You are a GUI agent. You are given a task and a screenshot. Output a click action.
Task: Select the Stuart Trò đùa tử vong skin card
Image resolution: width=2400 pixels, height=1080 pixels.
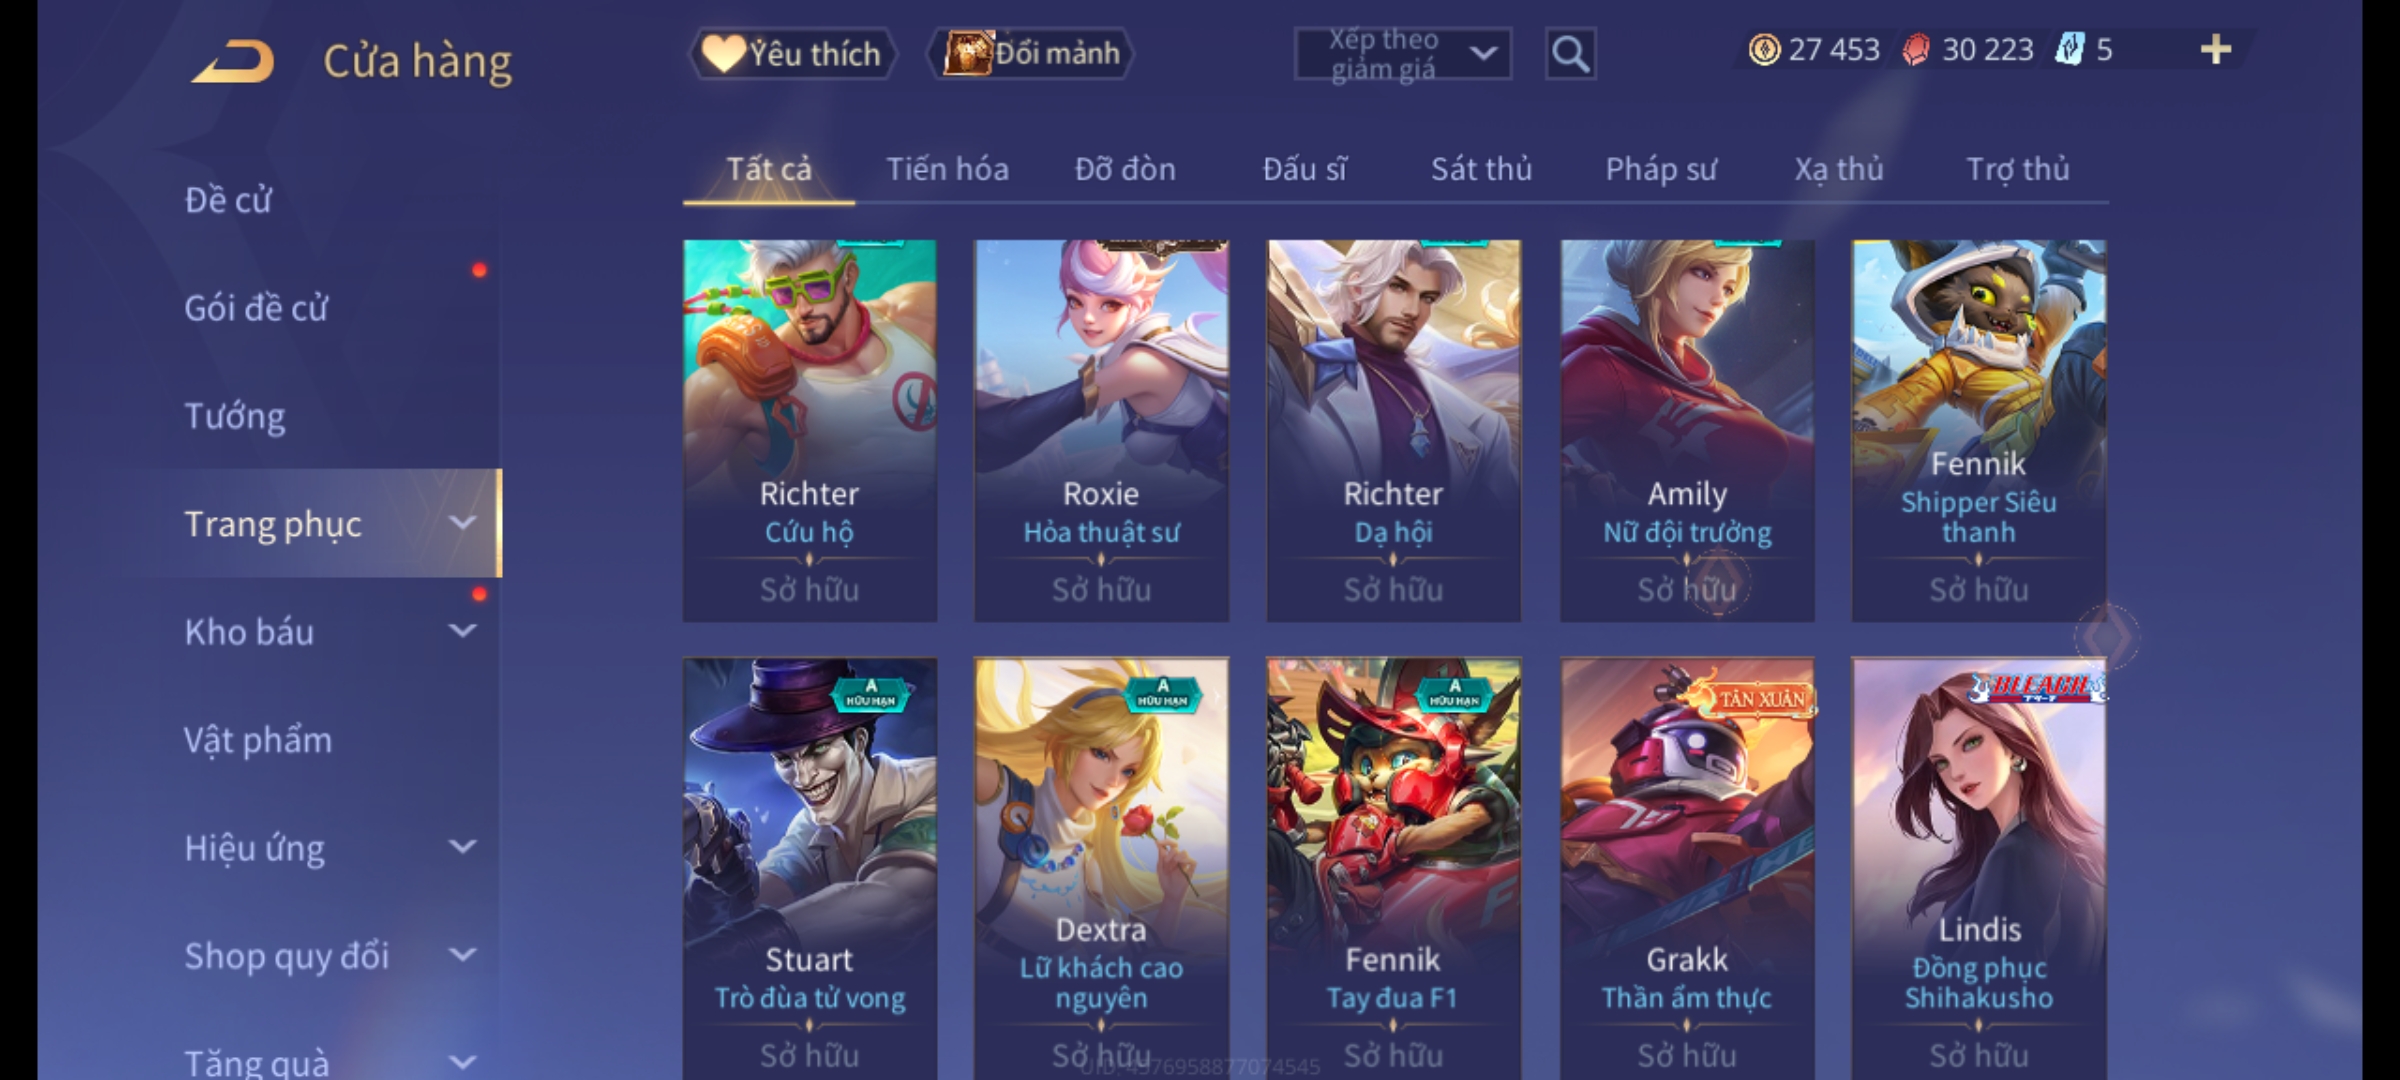[810, 868]
